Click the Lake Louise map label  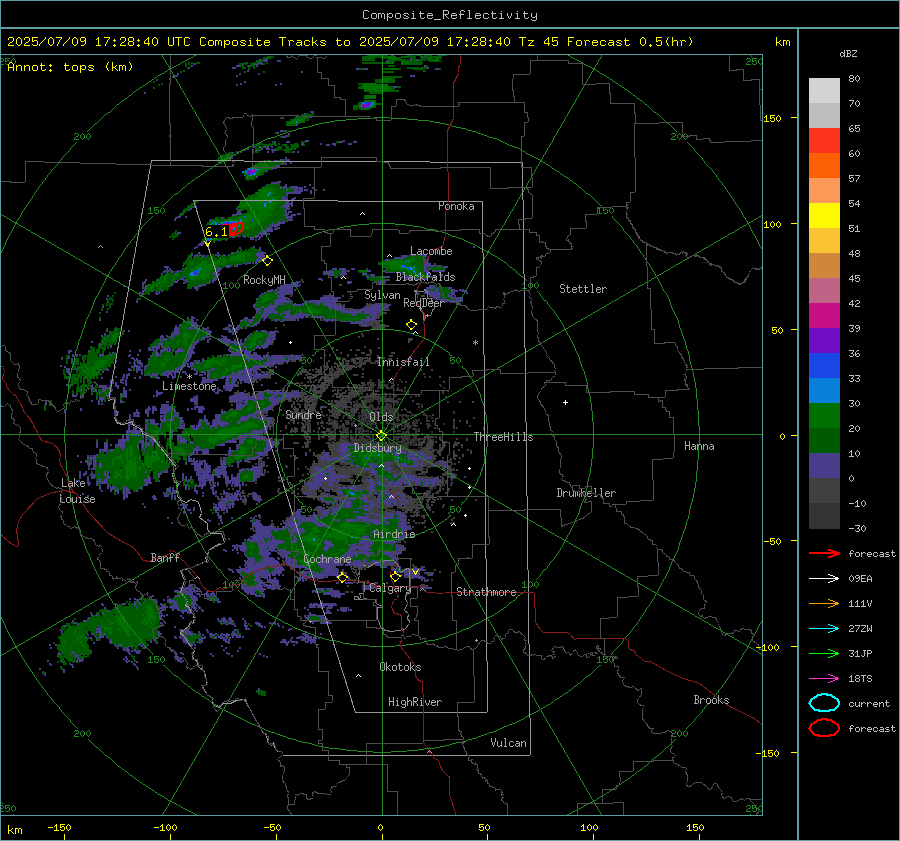click(x=78, y=491)
